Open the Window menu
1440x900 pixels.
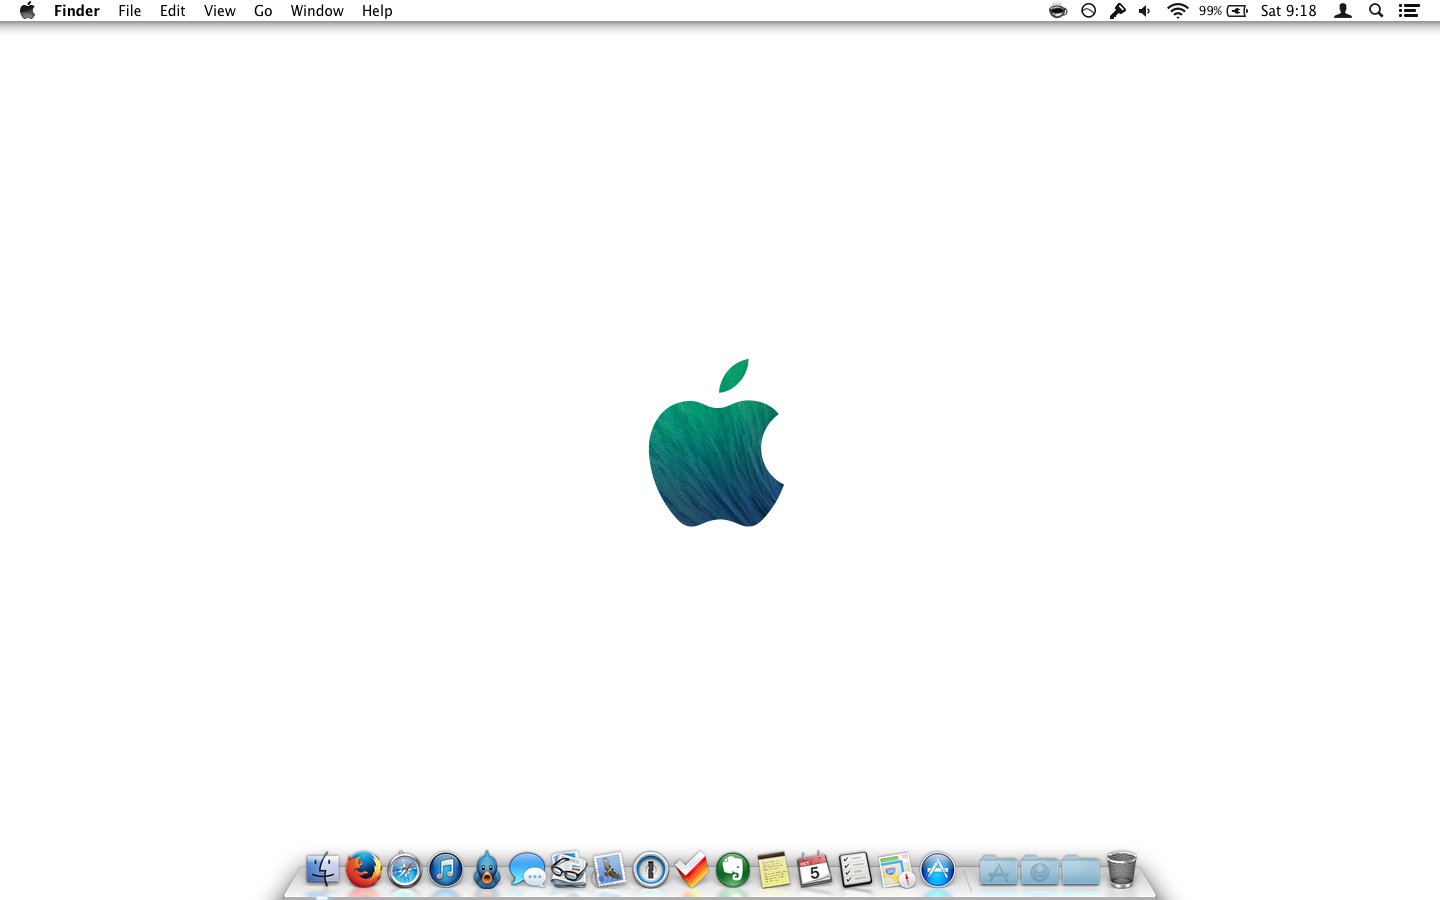coord(317,11)
